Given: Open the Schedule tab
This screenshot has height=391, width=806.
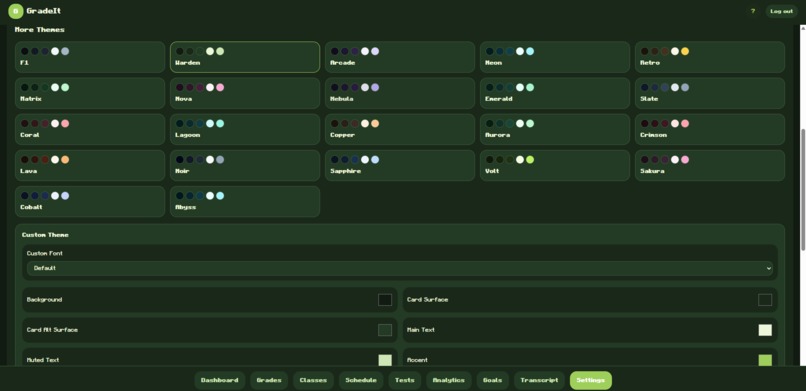Looking at the screenshot, I should pyautogui.click(x=361, y=380).
